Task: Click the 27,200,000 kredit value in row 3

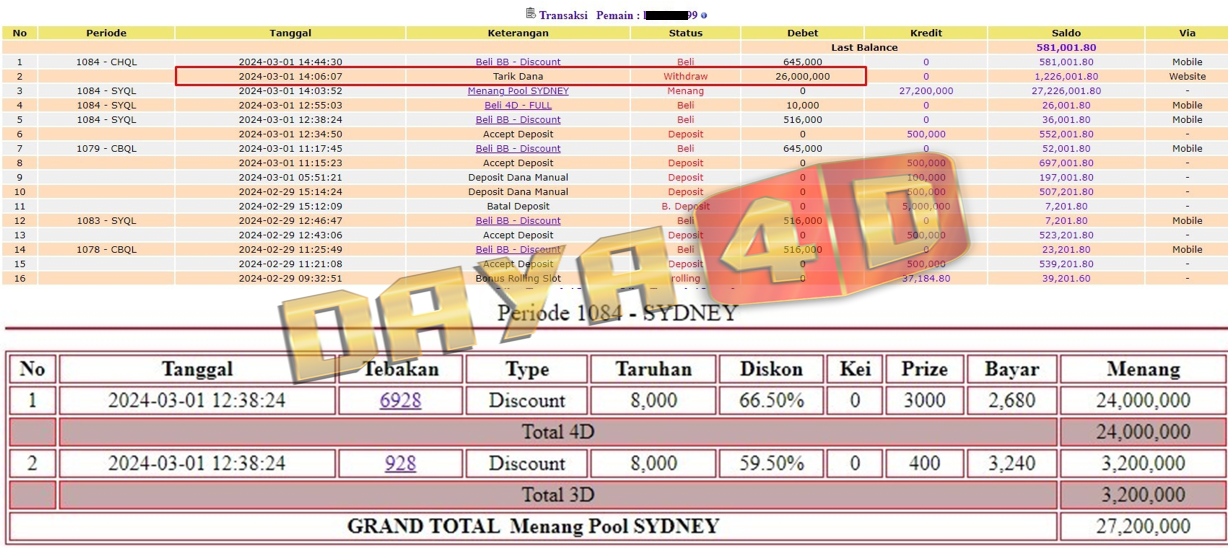Action: point(925,91)
